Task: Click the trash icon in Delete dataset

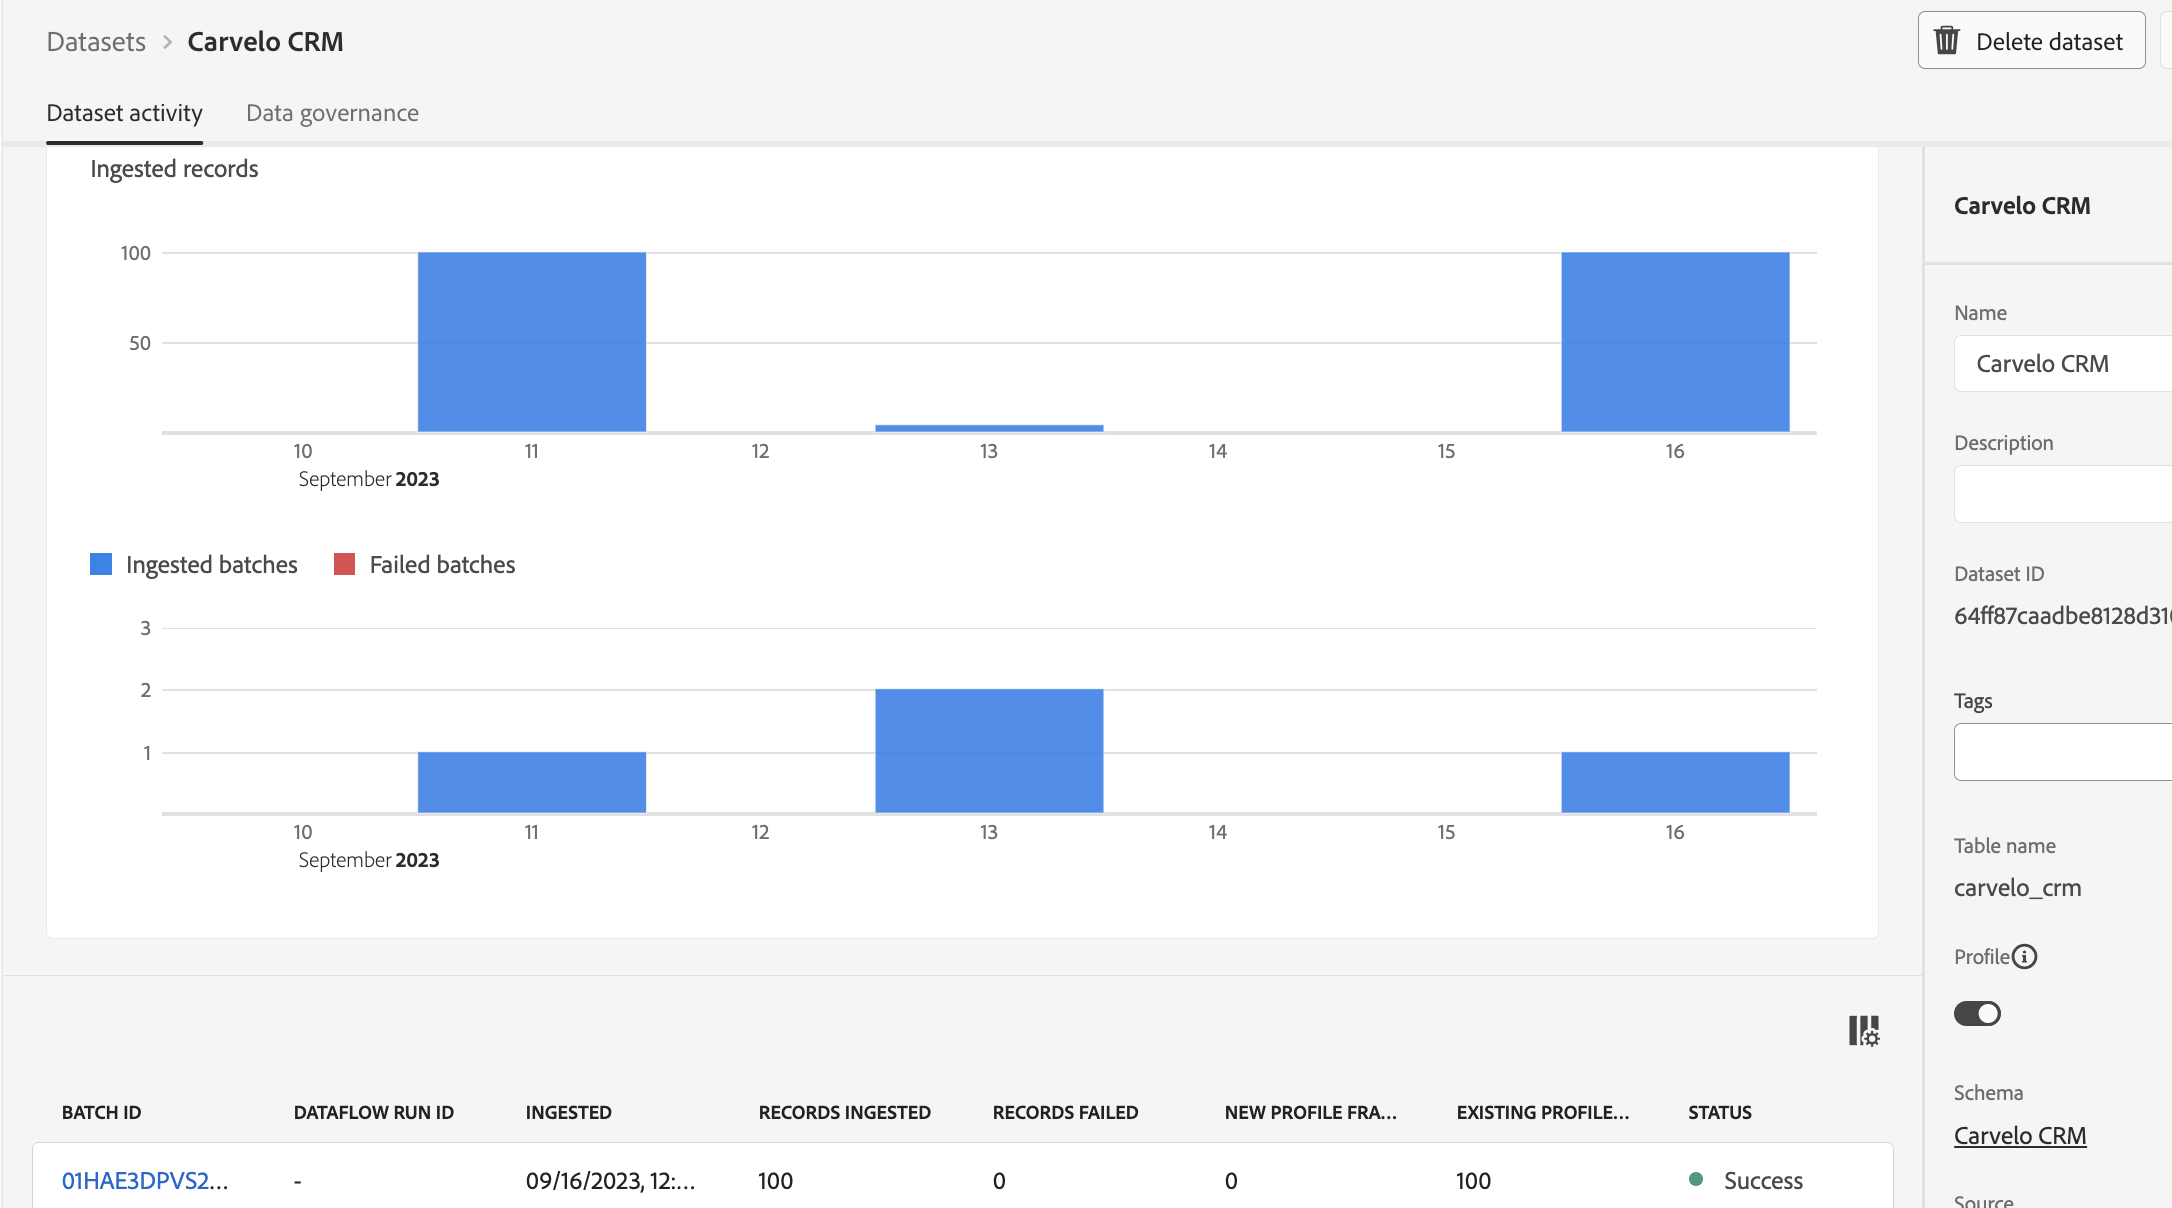Action: click(x=1946, y=41)
